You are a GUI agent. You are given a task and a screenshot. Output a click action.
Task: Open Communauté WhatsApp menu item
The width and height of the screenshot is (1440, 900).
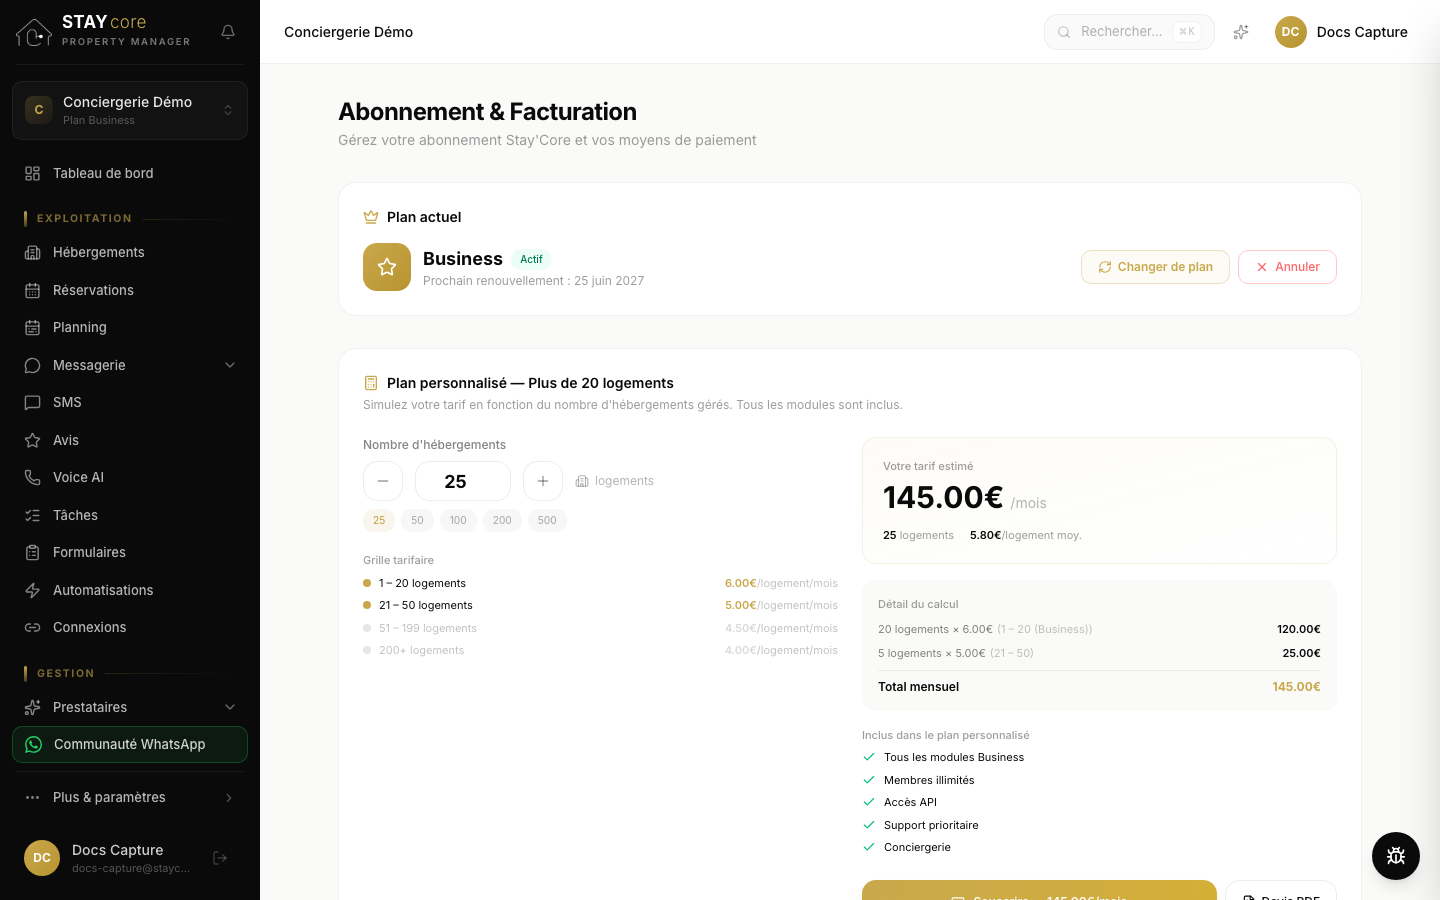[130, 744]
